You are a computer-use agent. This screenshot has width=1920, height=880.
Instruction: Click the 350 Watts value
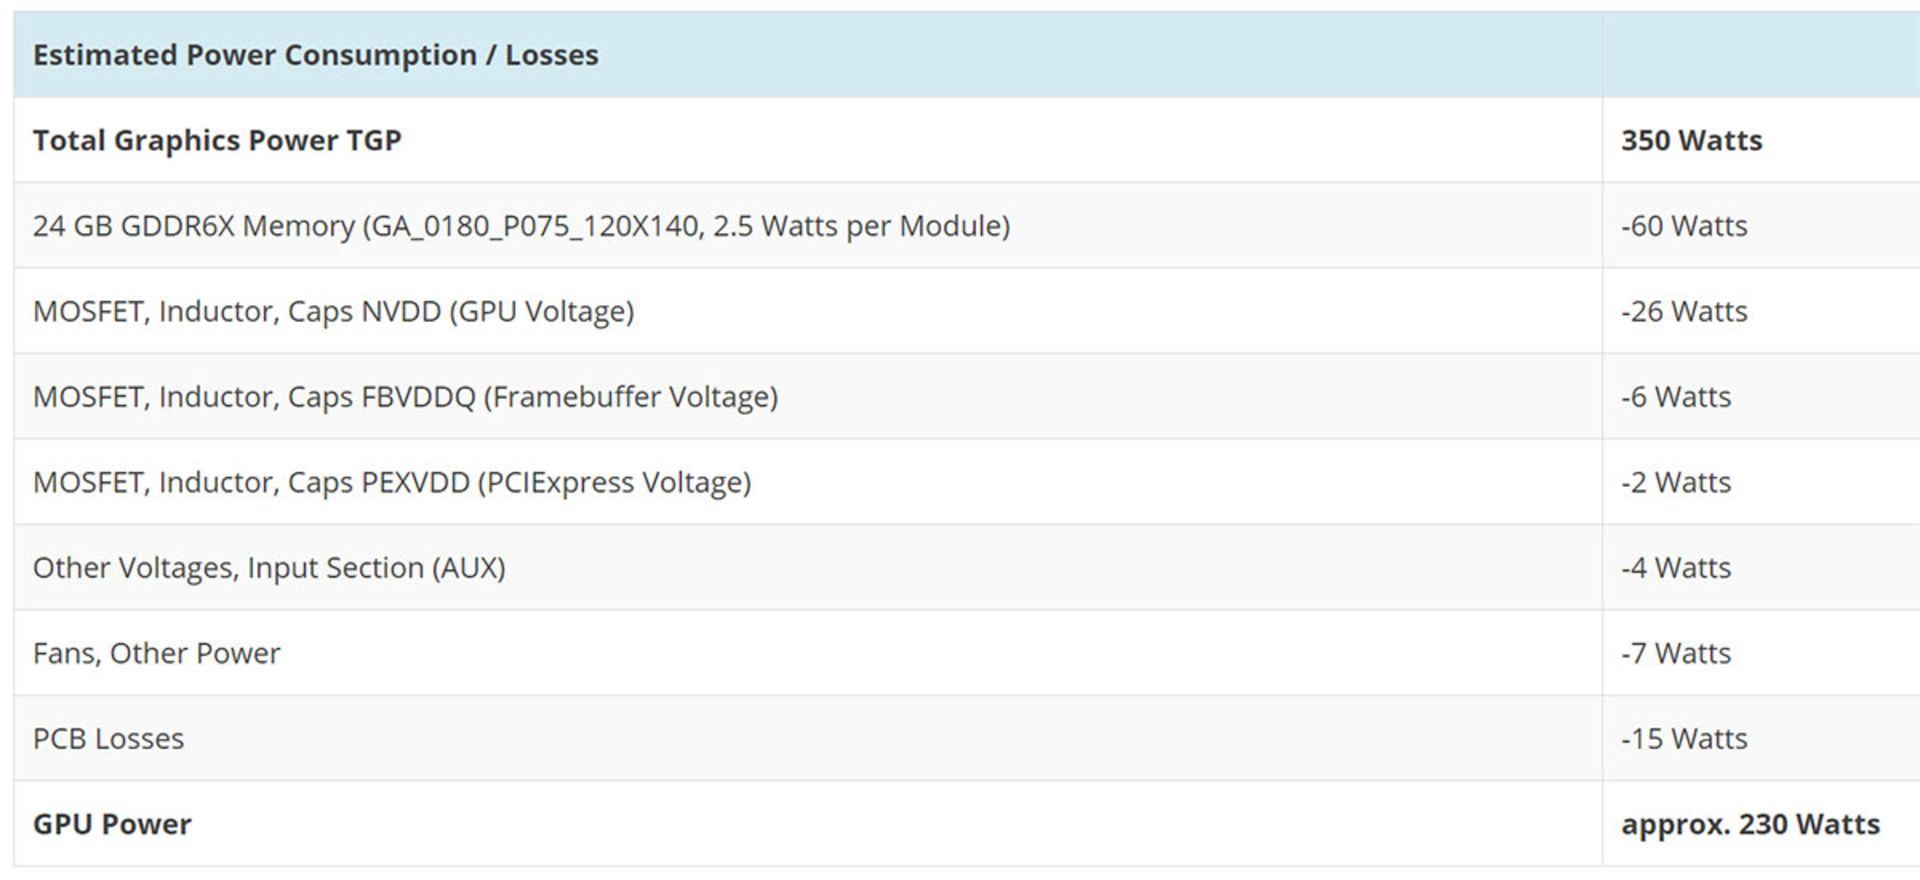click(1692, 140)
